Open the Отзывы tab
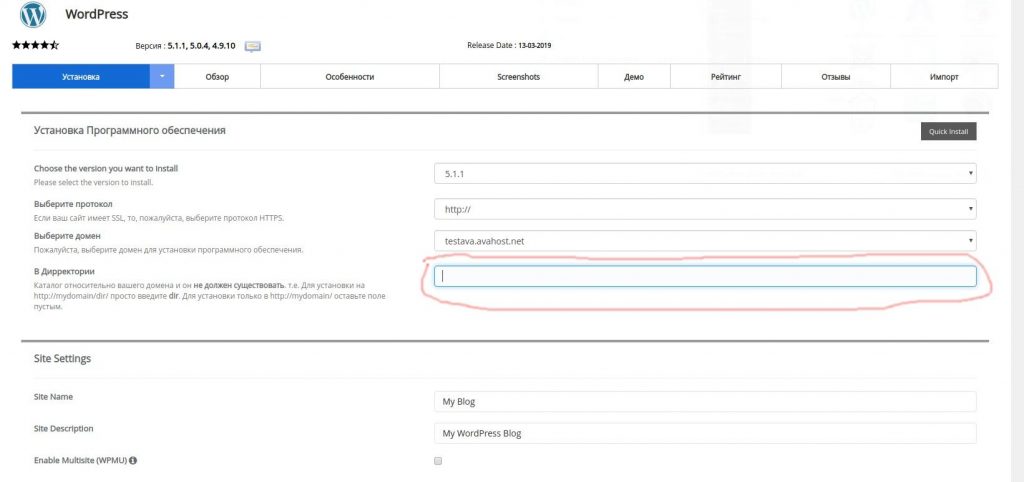This screenshot has height=482, width=1024. pyautogui.click(x=836, y=76)
